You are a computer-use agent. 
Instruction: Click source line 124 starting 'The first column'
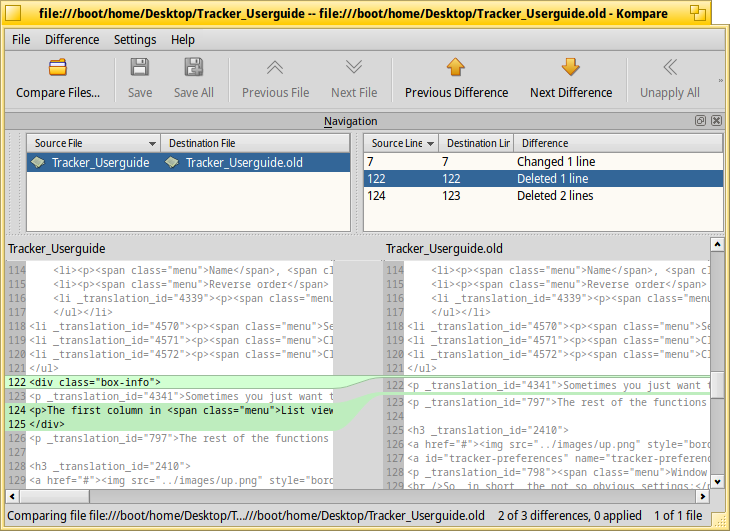tap(169, 410)
